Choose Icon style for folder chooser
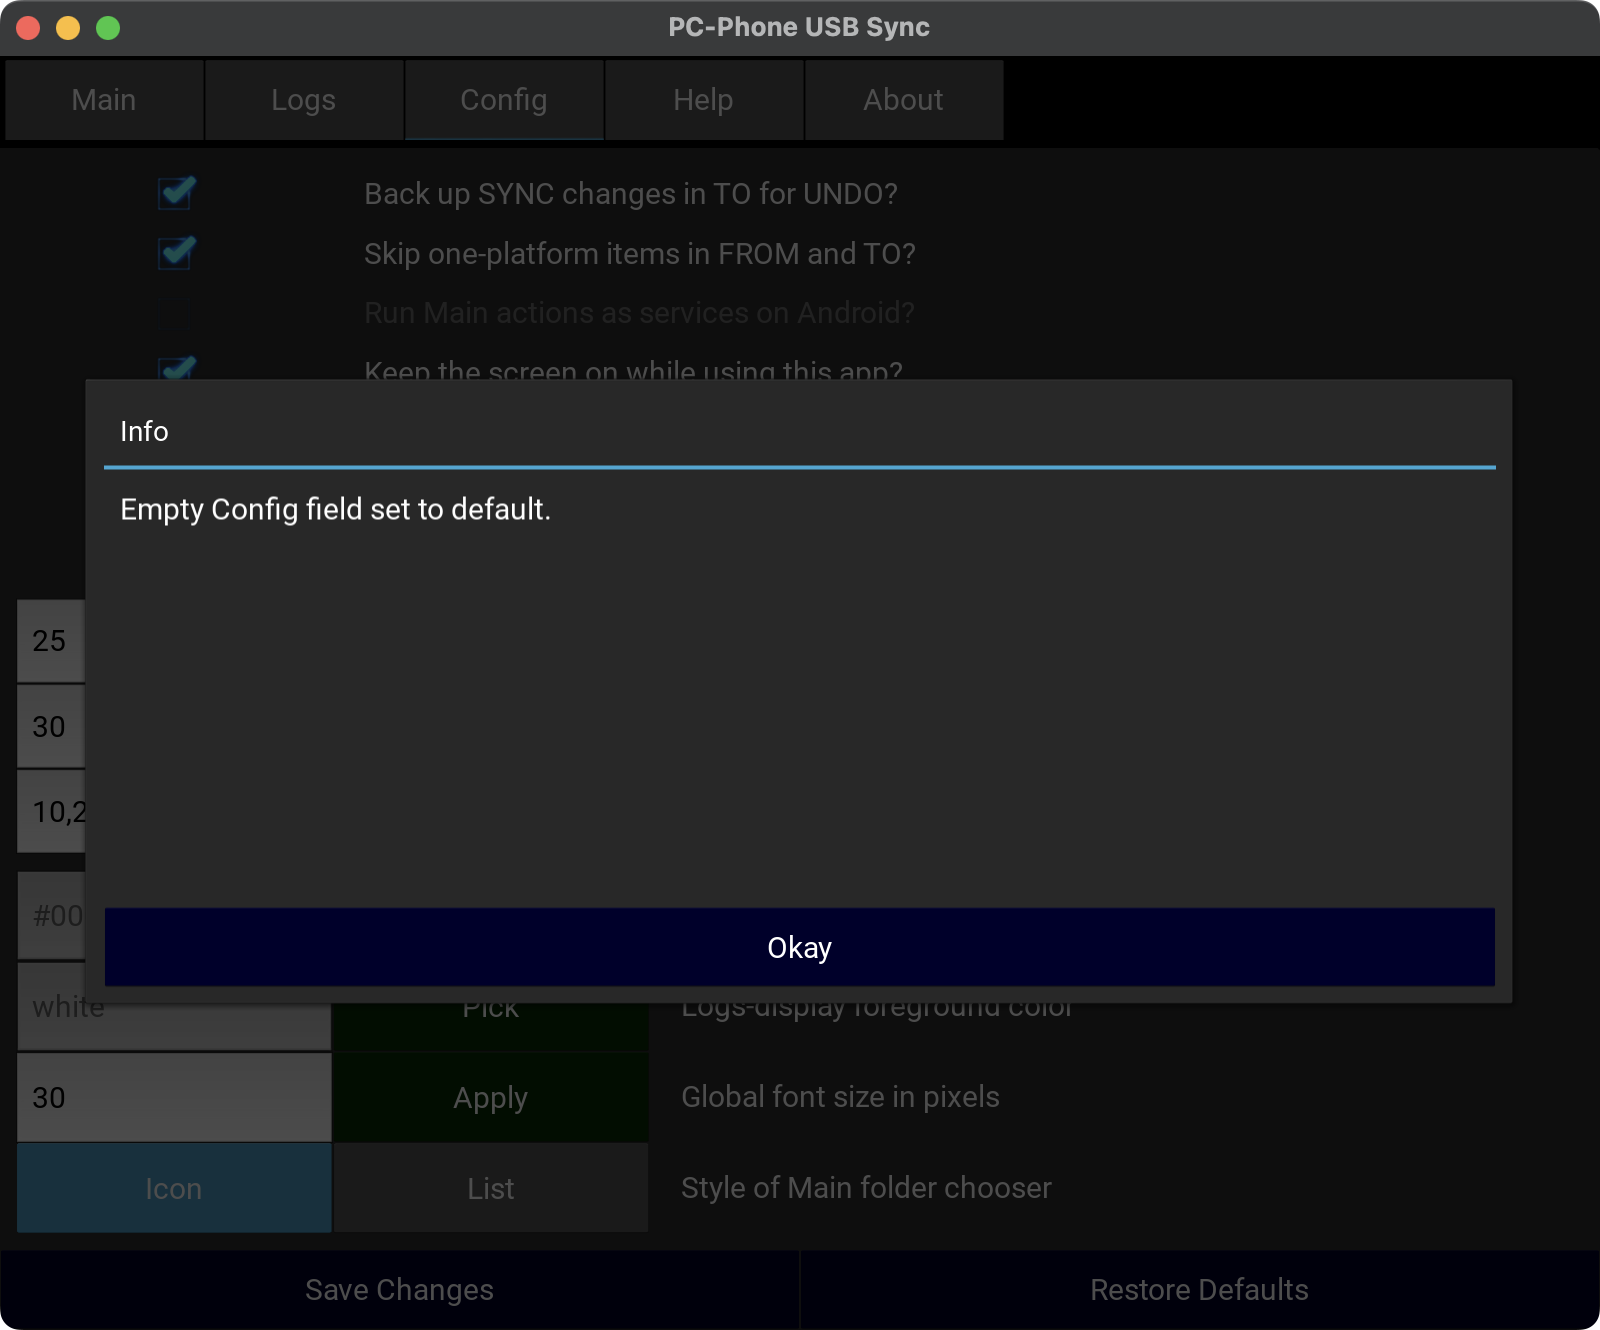The width and height of the screenshot is (1600, 1330). pyautogui.click(x=174, y=1188)
